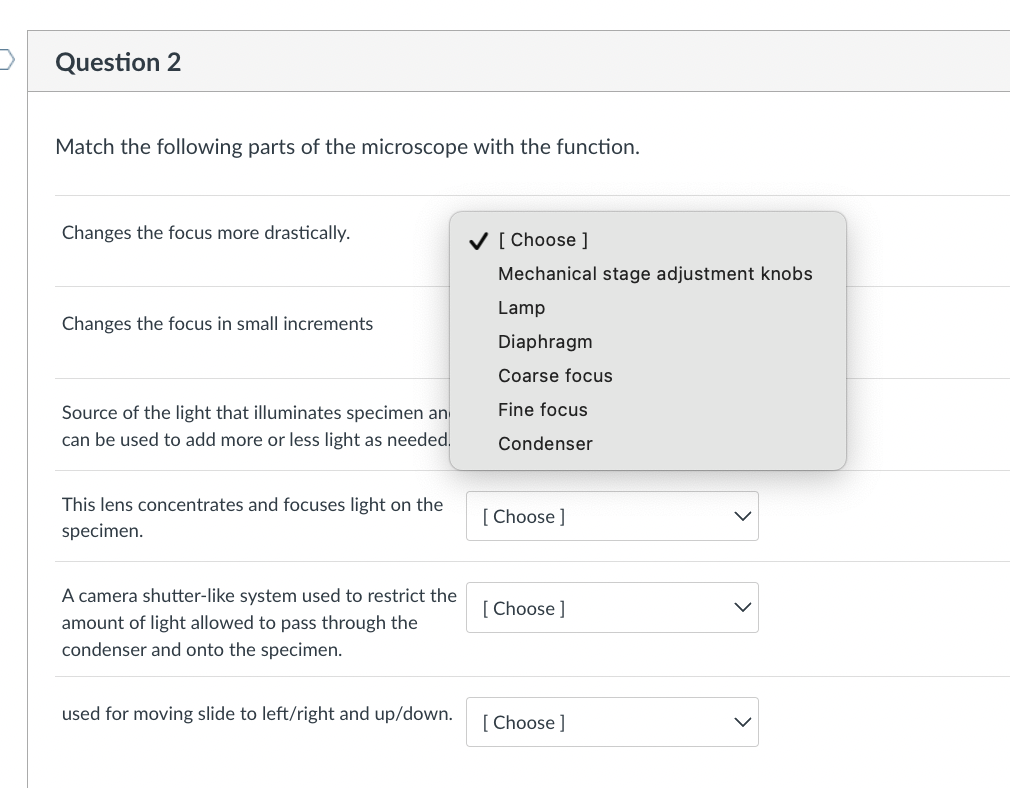Open the dropdown for the camera shutter-like system question
This screenshot has width=1010, height=788.
tap(612, 607)
